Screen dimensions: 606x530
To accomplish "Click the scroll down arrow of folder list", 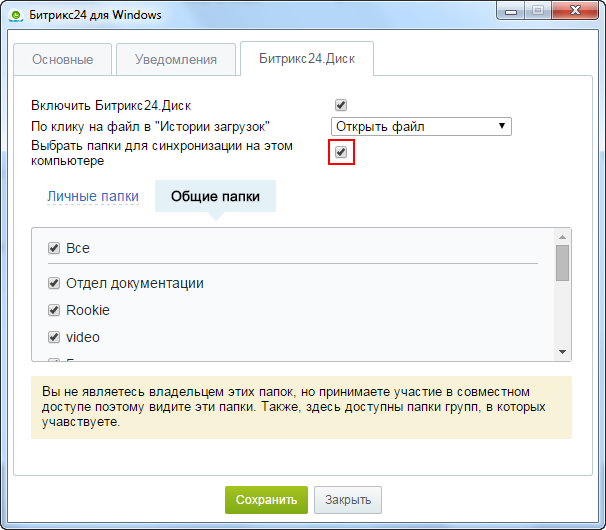I will tap(562, 352).
